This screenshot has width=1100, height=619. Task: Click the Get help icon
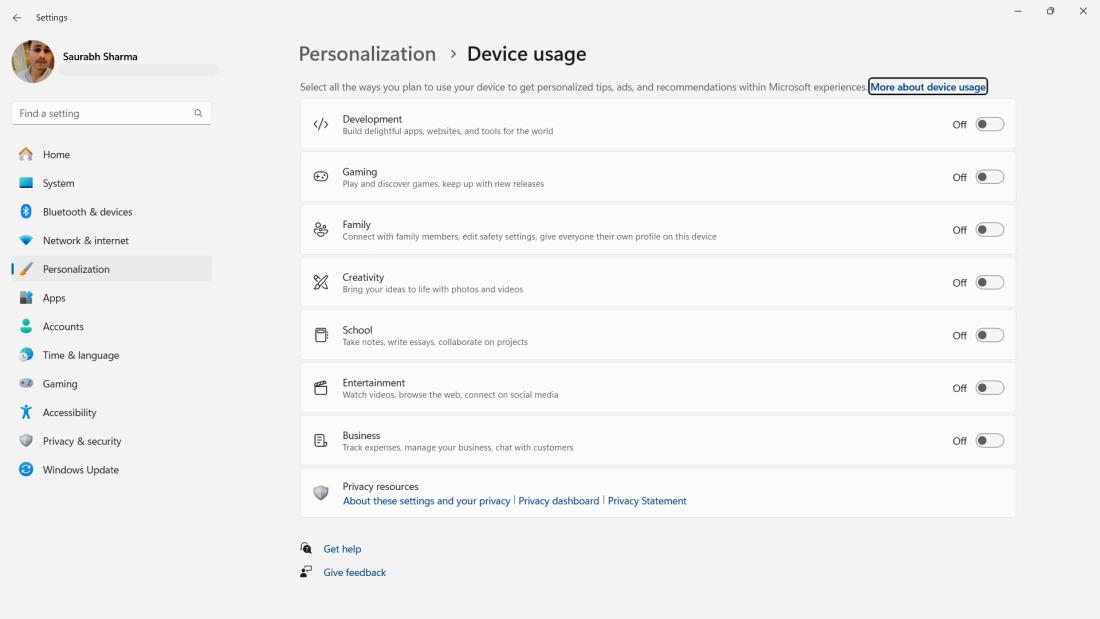(x=306, y=549)
